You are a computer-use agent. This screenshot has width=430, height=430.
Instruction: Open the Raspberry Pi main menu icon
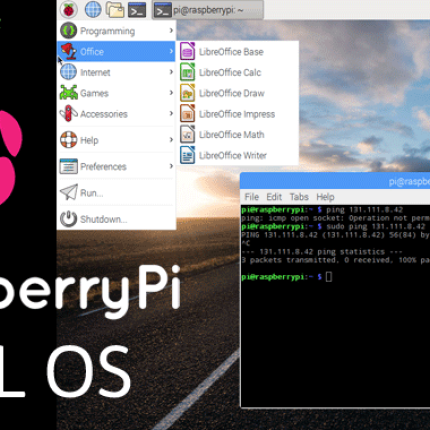(x=69, y=10)
